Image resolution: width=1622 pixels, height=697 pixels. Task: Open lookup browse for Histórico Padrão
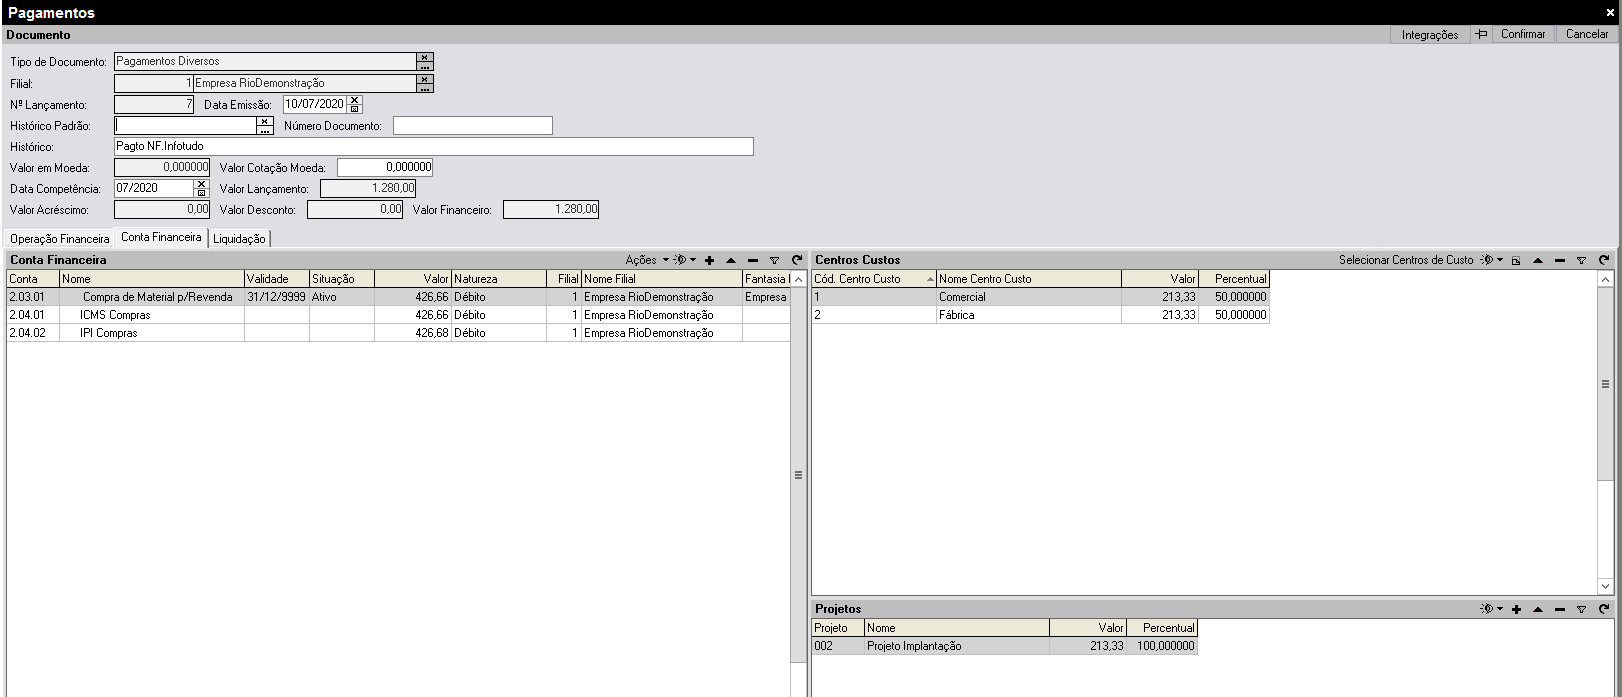coord(265,130)
